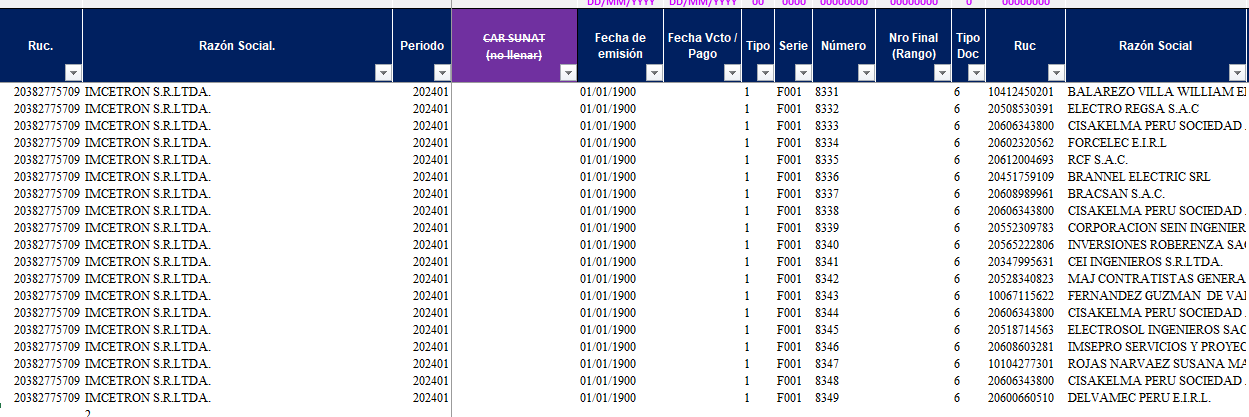Select cell with número 8332

click(843, 108)
